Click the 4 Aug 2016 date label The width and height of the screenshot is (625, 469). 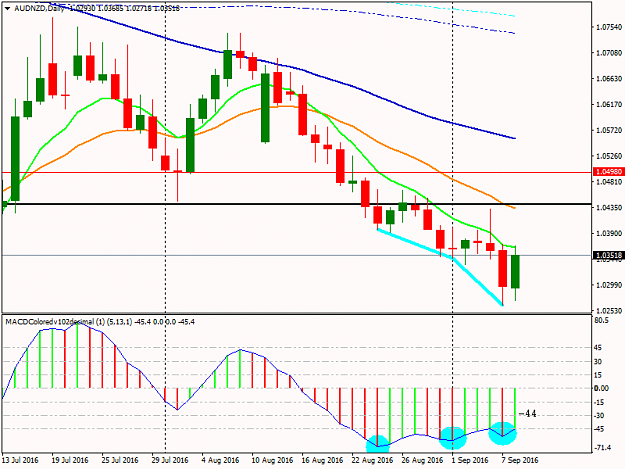(220, 460)
